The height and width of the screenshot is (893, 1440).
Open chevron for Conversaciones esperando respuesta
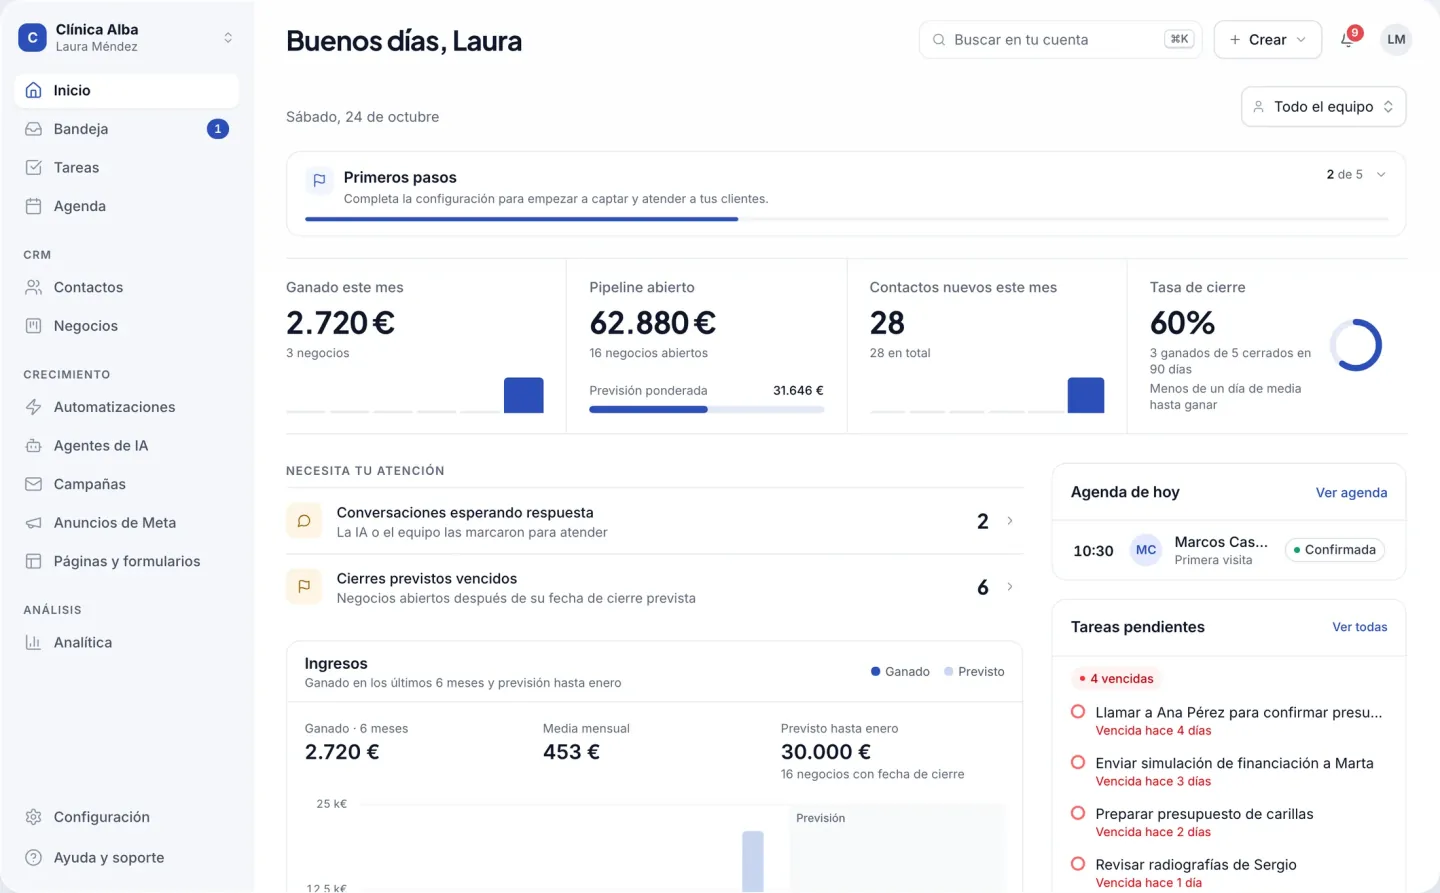click(x=1010, y=521)
